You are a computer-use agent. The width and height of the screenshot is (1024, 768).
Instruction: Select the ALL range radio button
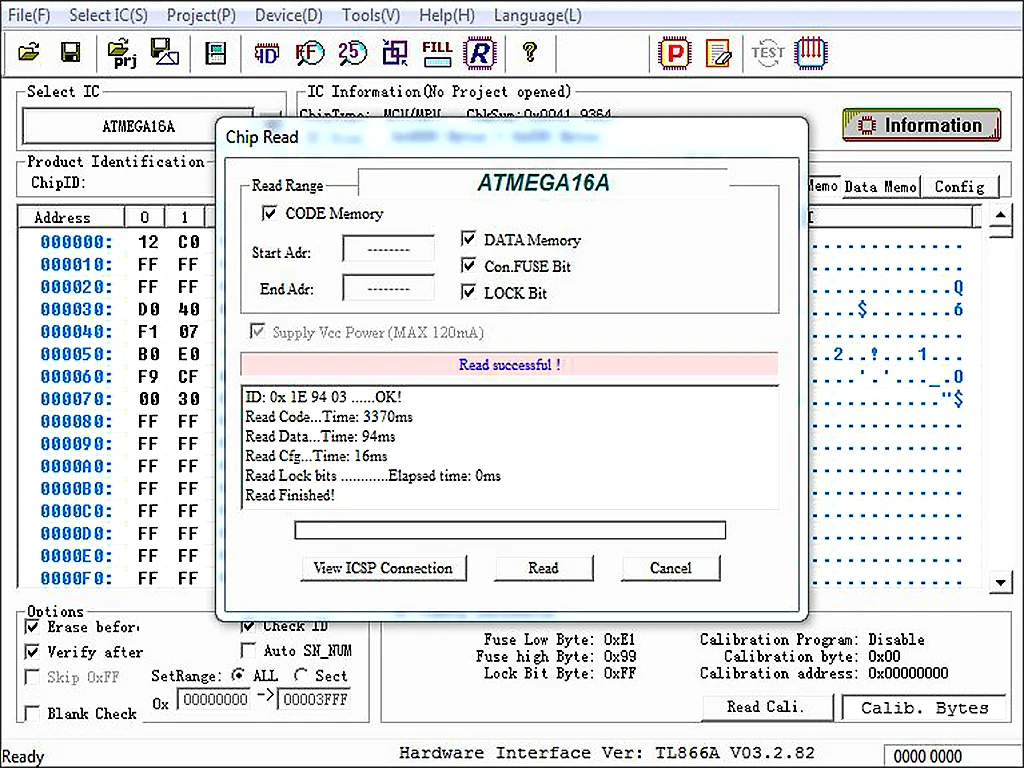[238, 675]
